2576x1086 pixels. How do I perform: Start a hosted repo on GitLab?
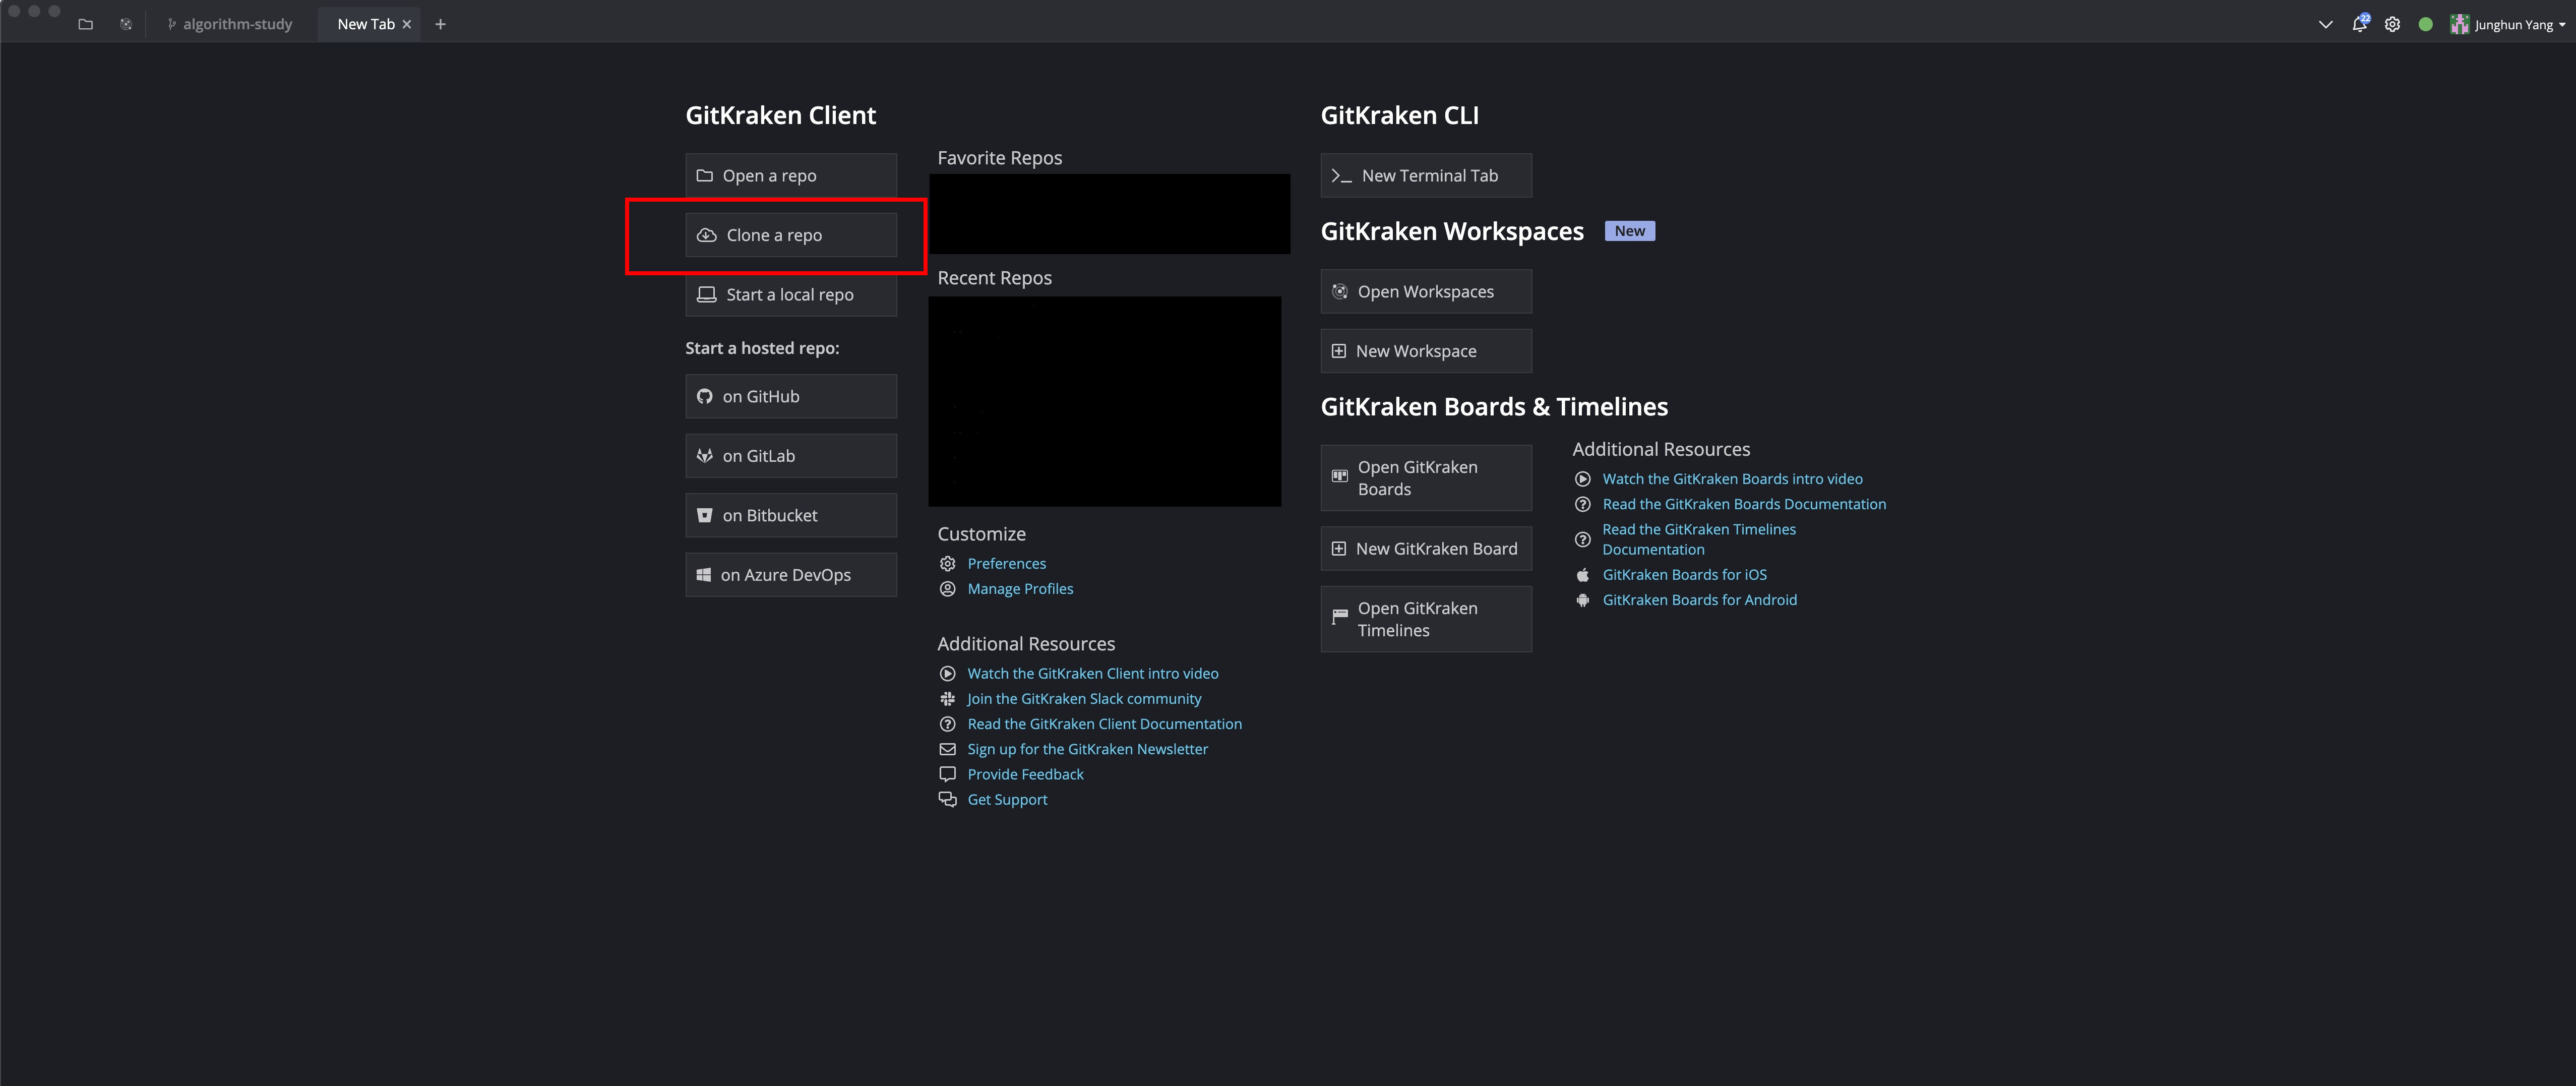tap(790, 456)
